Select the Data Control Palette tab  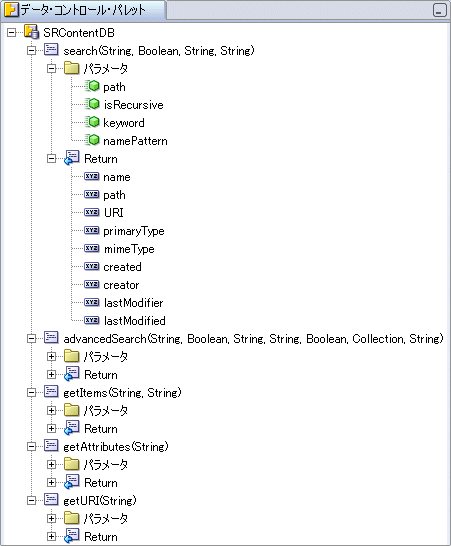83,10
